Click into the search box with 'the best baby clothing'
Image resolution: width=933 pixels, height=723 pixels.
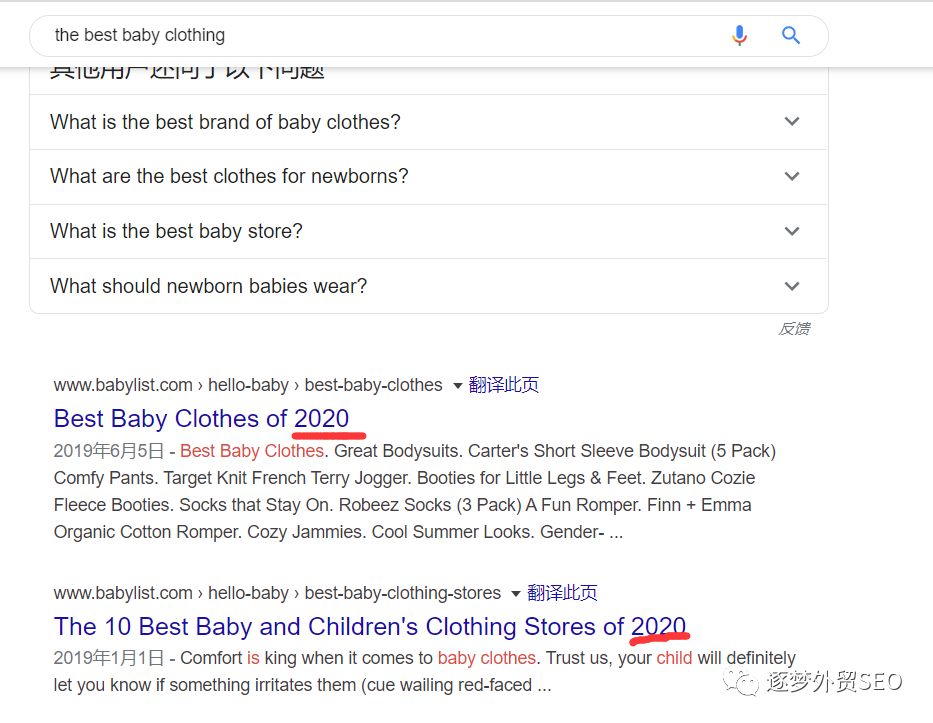(381, 36)
